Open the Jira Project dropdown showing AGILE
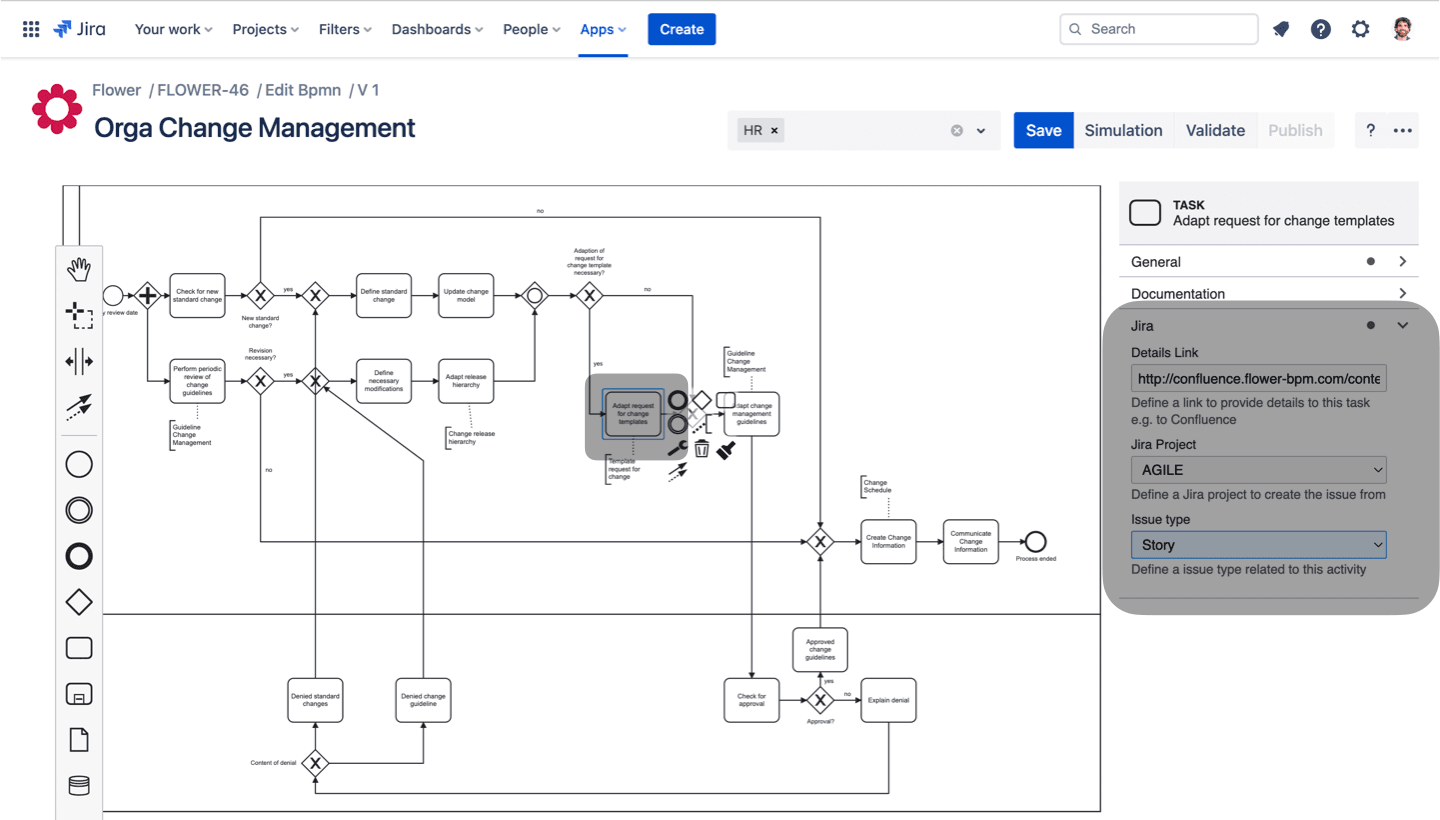 (x=1258, y=470)
